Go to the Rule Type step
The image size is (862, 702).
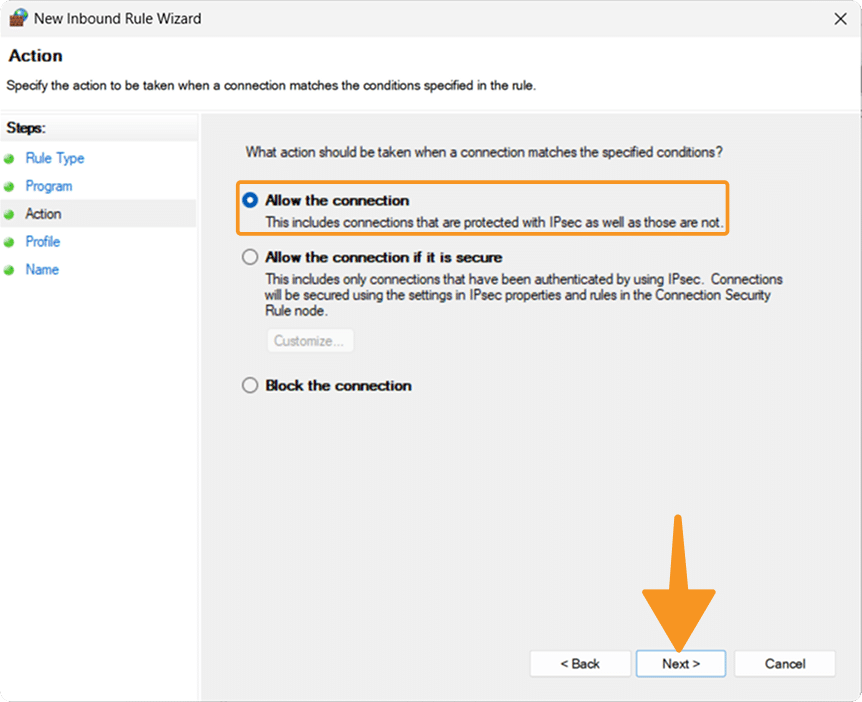[55, 158]
